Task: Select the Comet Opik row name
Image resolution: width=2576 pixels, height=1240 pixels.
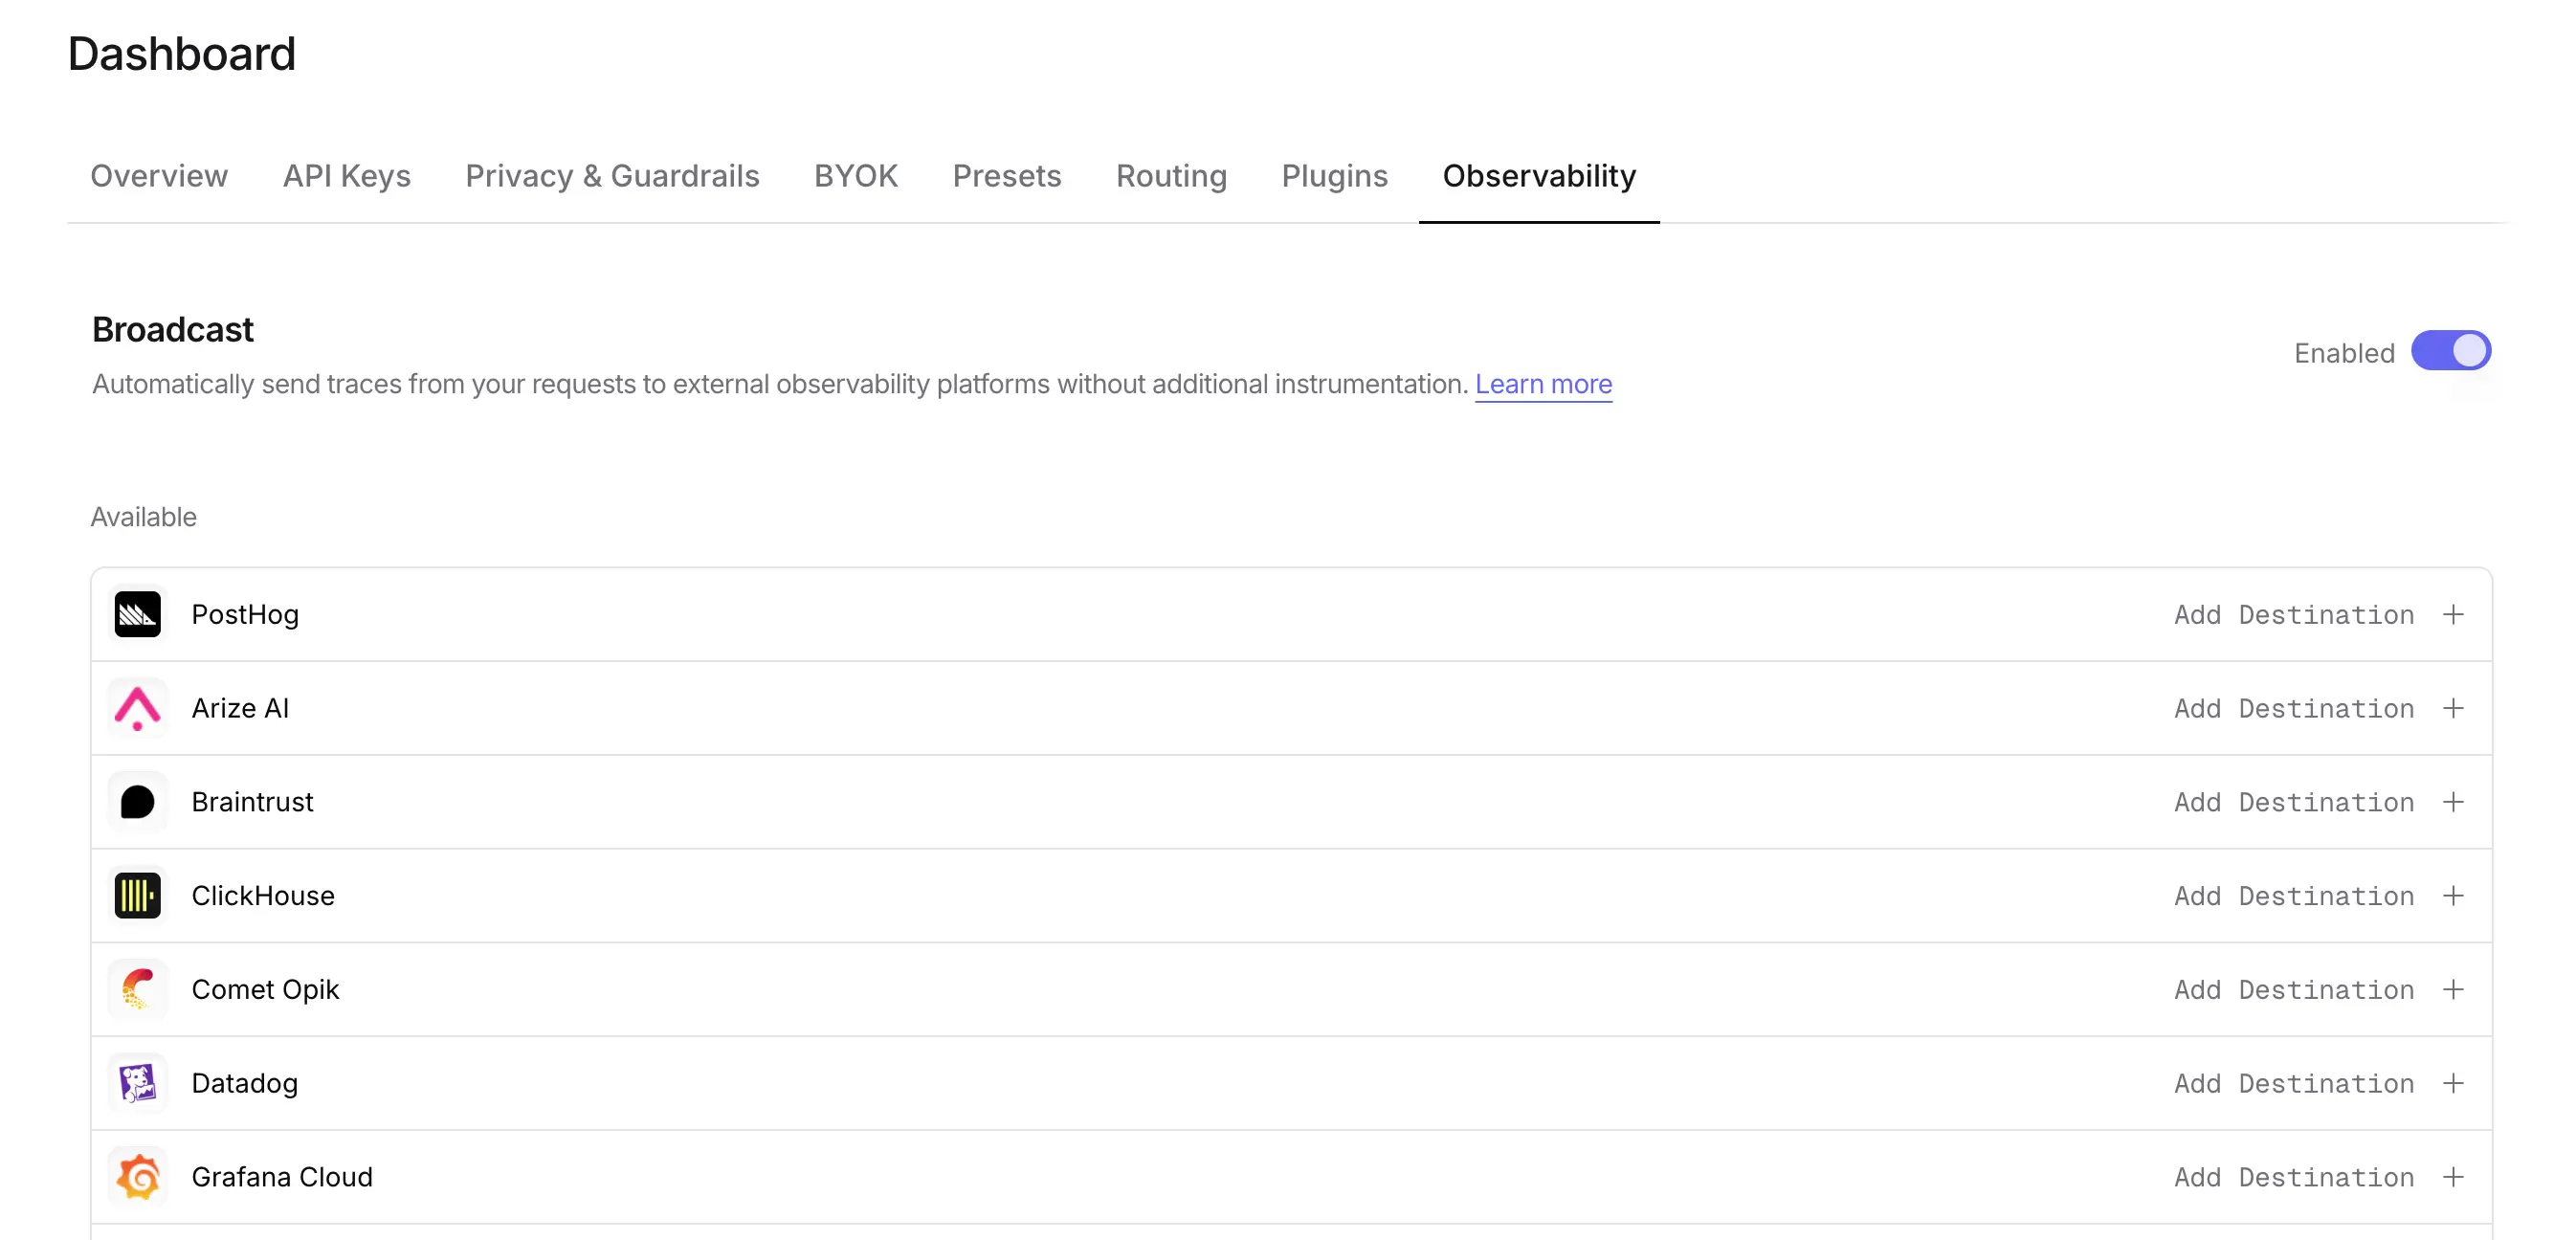Action: coord(265,989)
